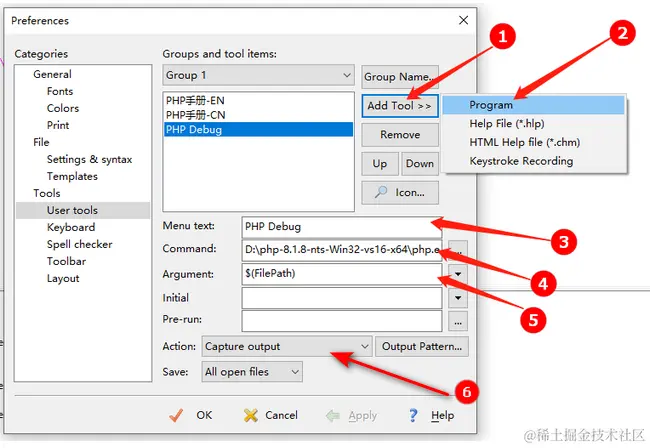Screen dimensions: 650x448
Task: Select Colors category
Action: [x=63, y=108]
